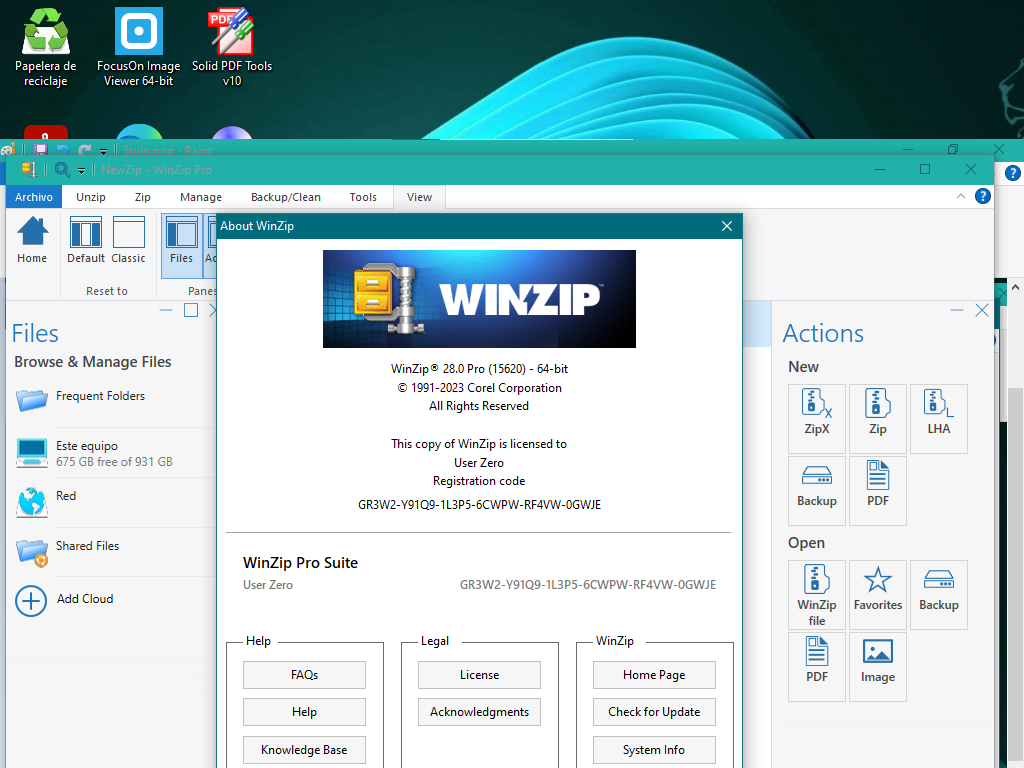This screenshot has width=1024, height=768.
Task: Open the Archivo menu tab
Action: [x=34, y=197]
